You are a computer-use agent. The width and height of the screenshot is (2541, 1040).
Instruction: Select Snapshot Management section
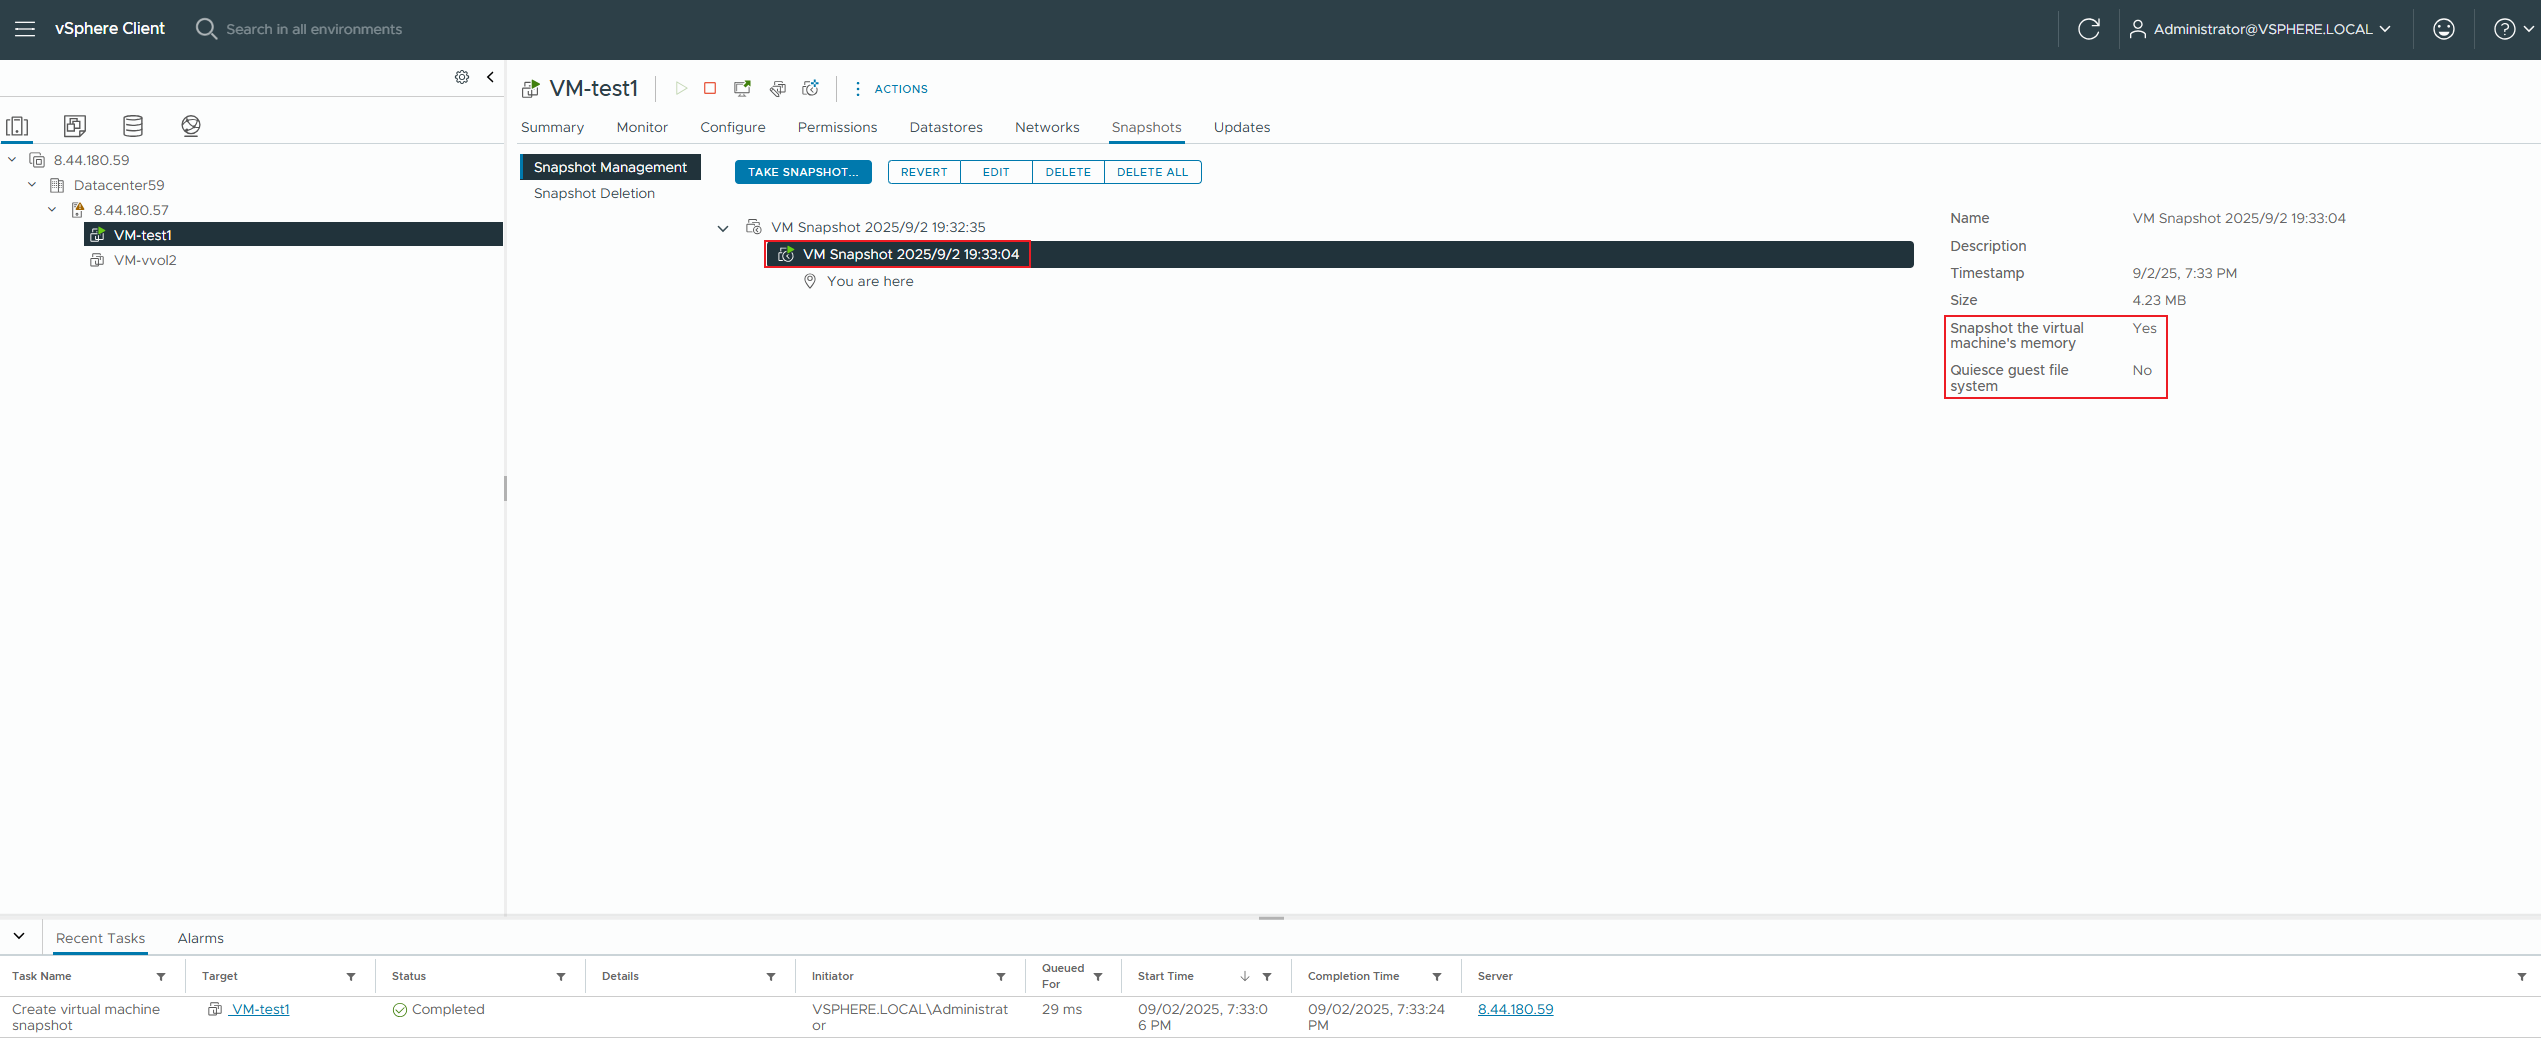point(610,167)
